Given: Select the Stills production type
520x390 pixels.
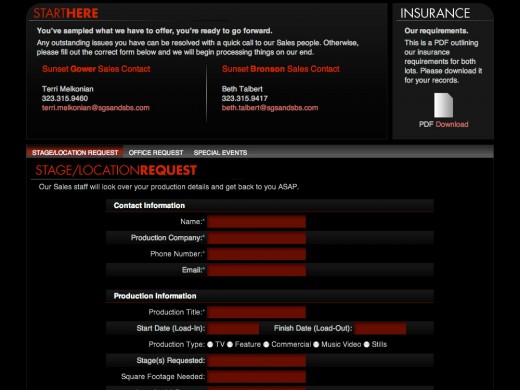Looking at the screenshot, I should [366, 344].
